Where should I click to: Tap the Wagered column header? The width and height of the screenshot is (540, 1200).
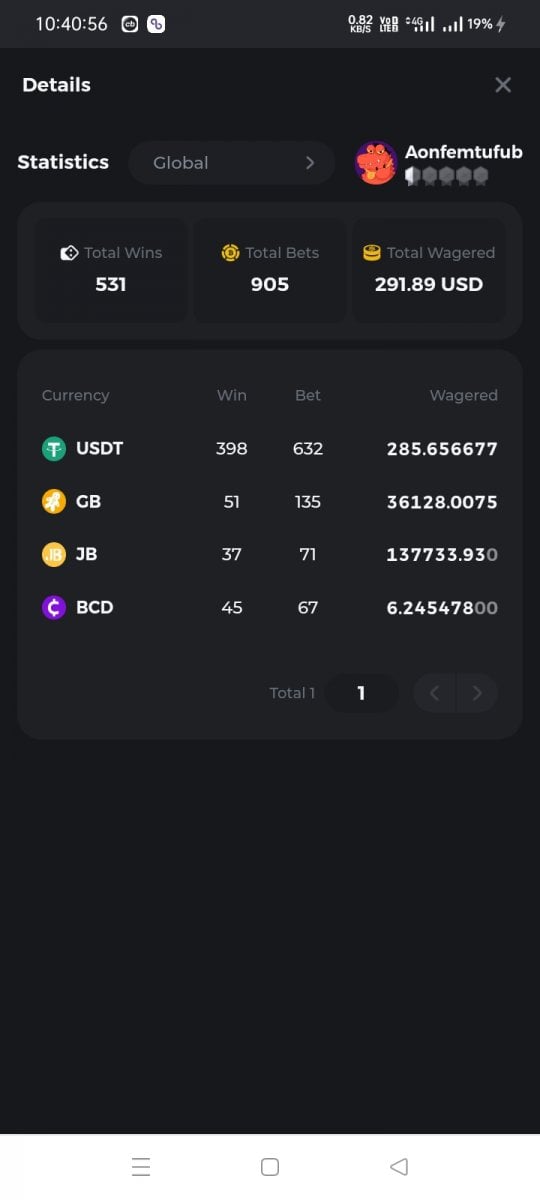[463, 395]
